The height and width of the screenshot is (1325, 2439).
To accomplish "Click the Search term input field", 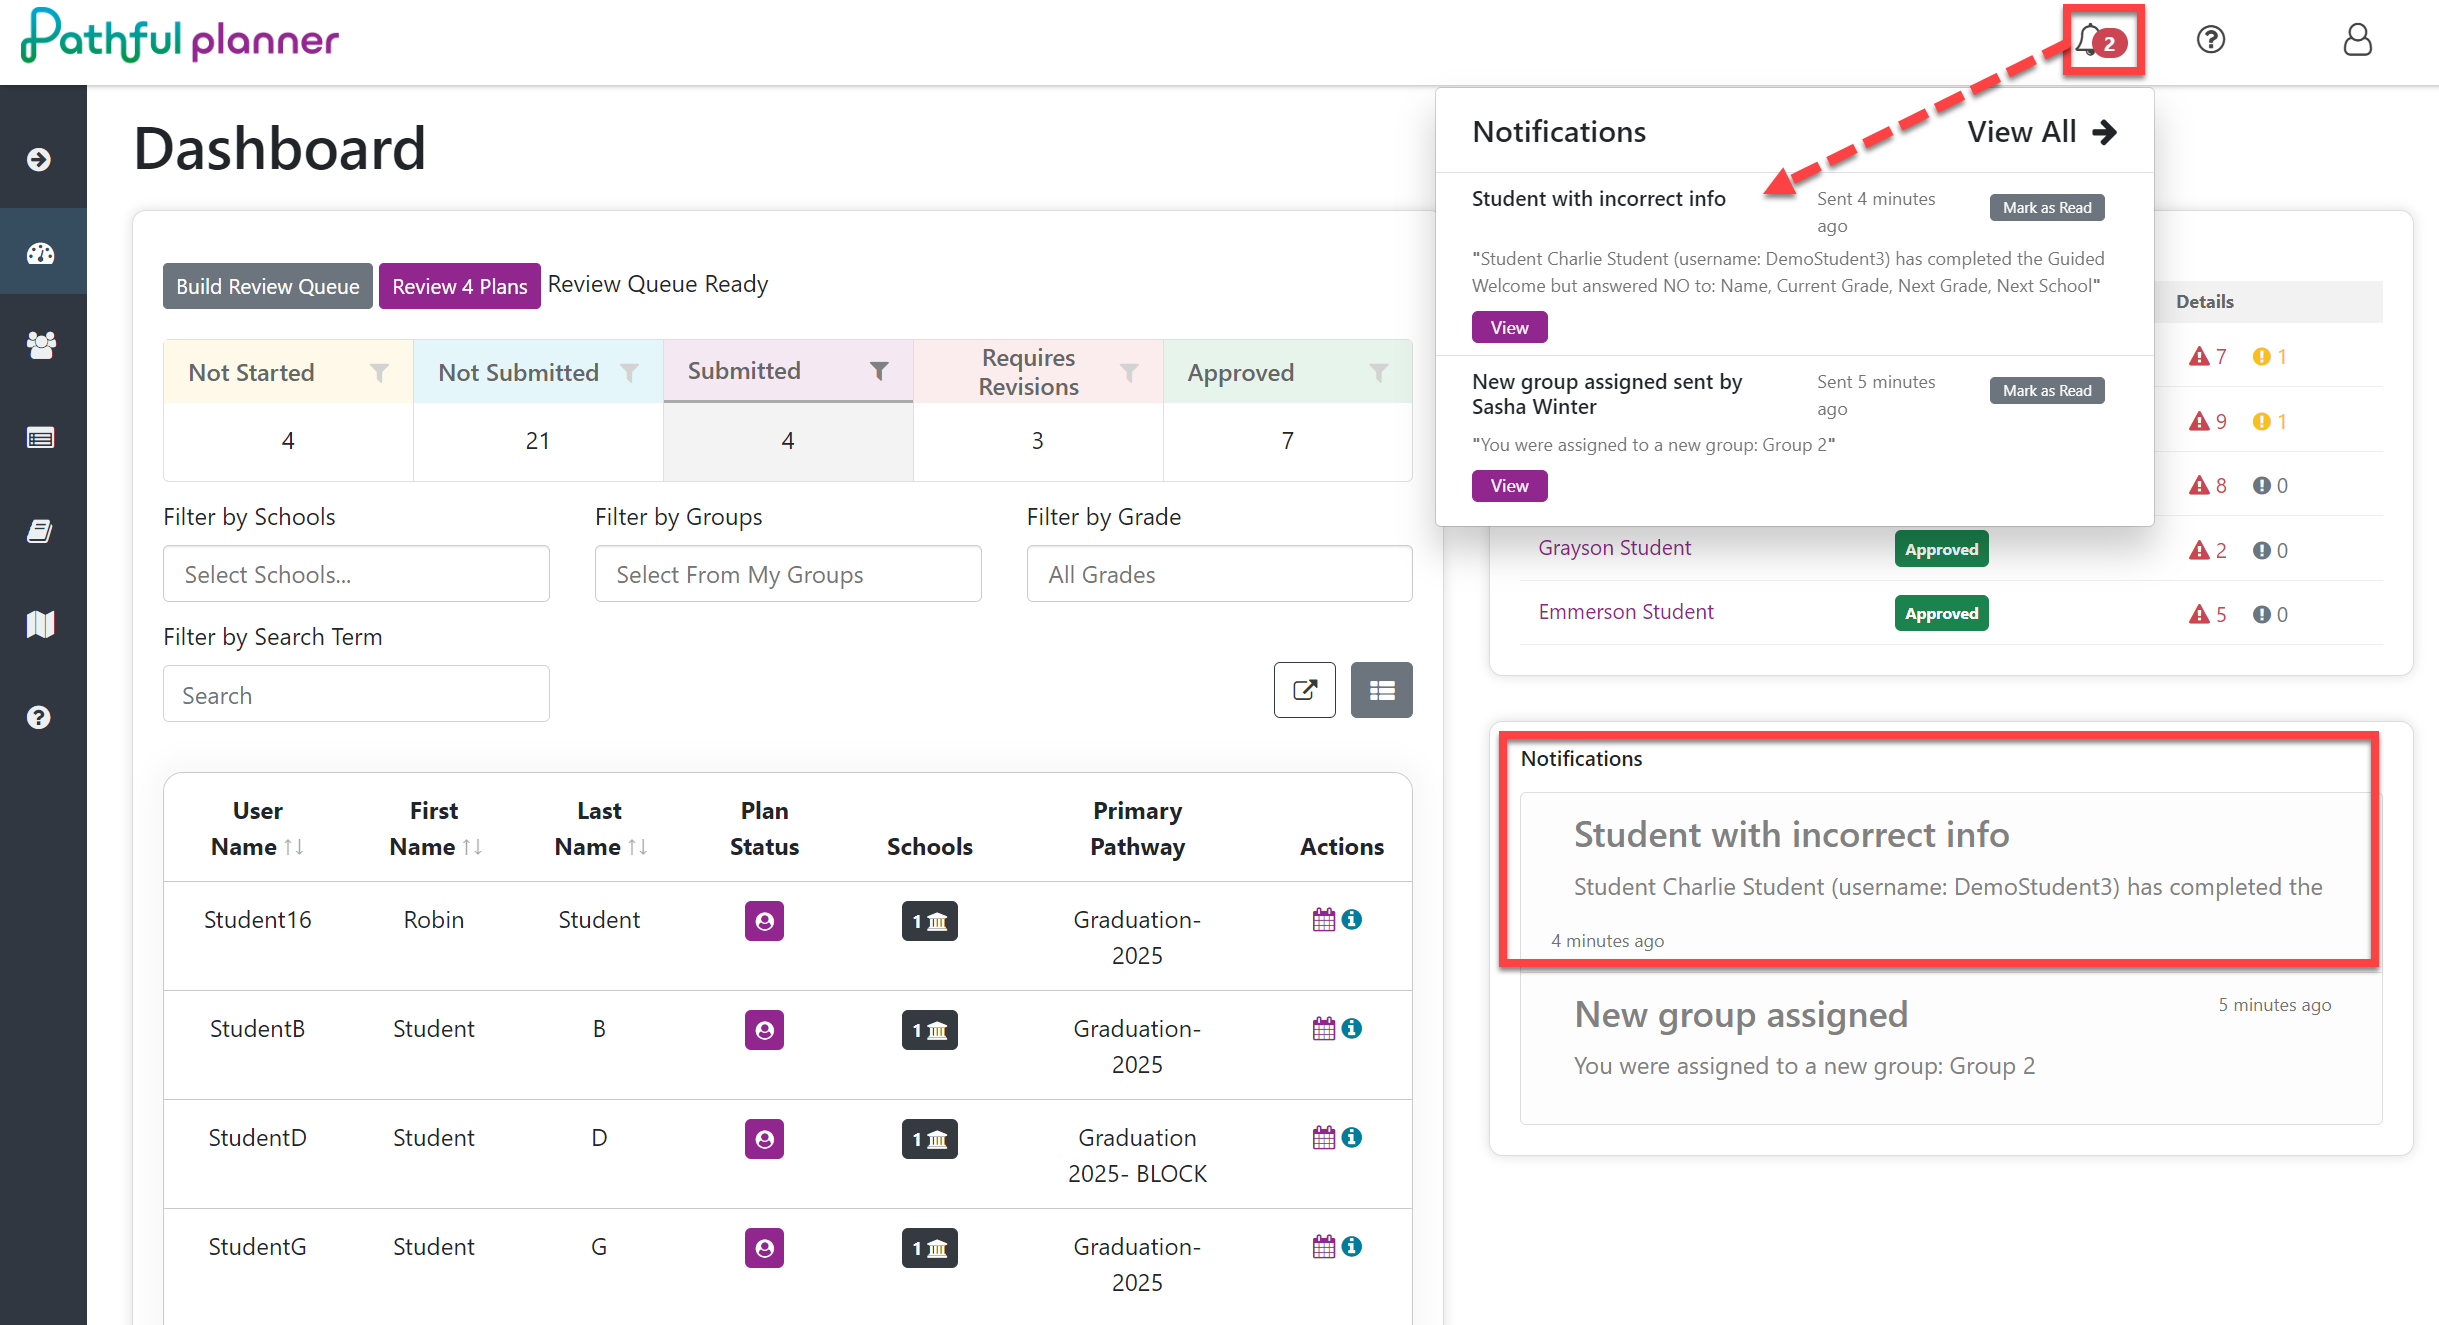I will coord(356,694).
